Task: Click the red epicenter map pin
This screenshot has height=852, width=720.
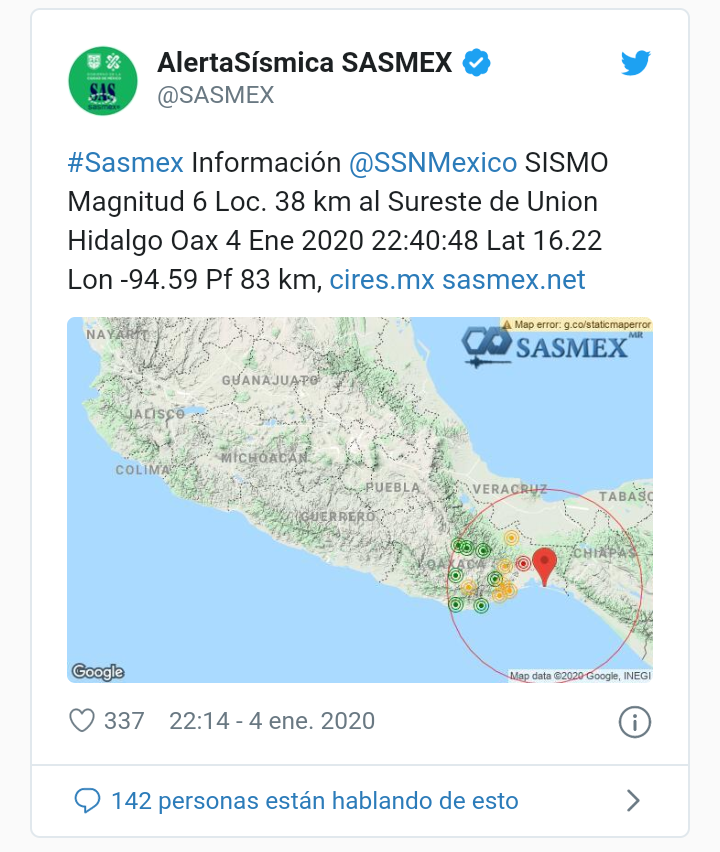Action: click(545, 565)
